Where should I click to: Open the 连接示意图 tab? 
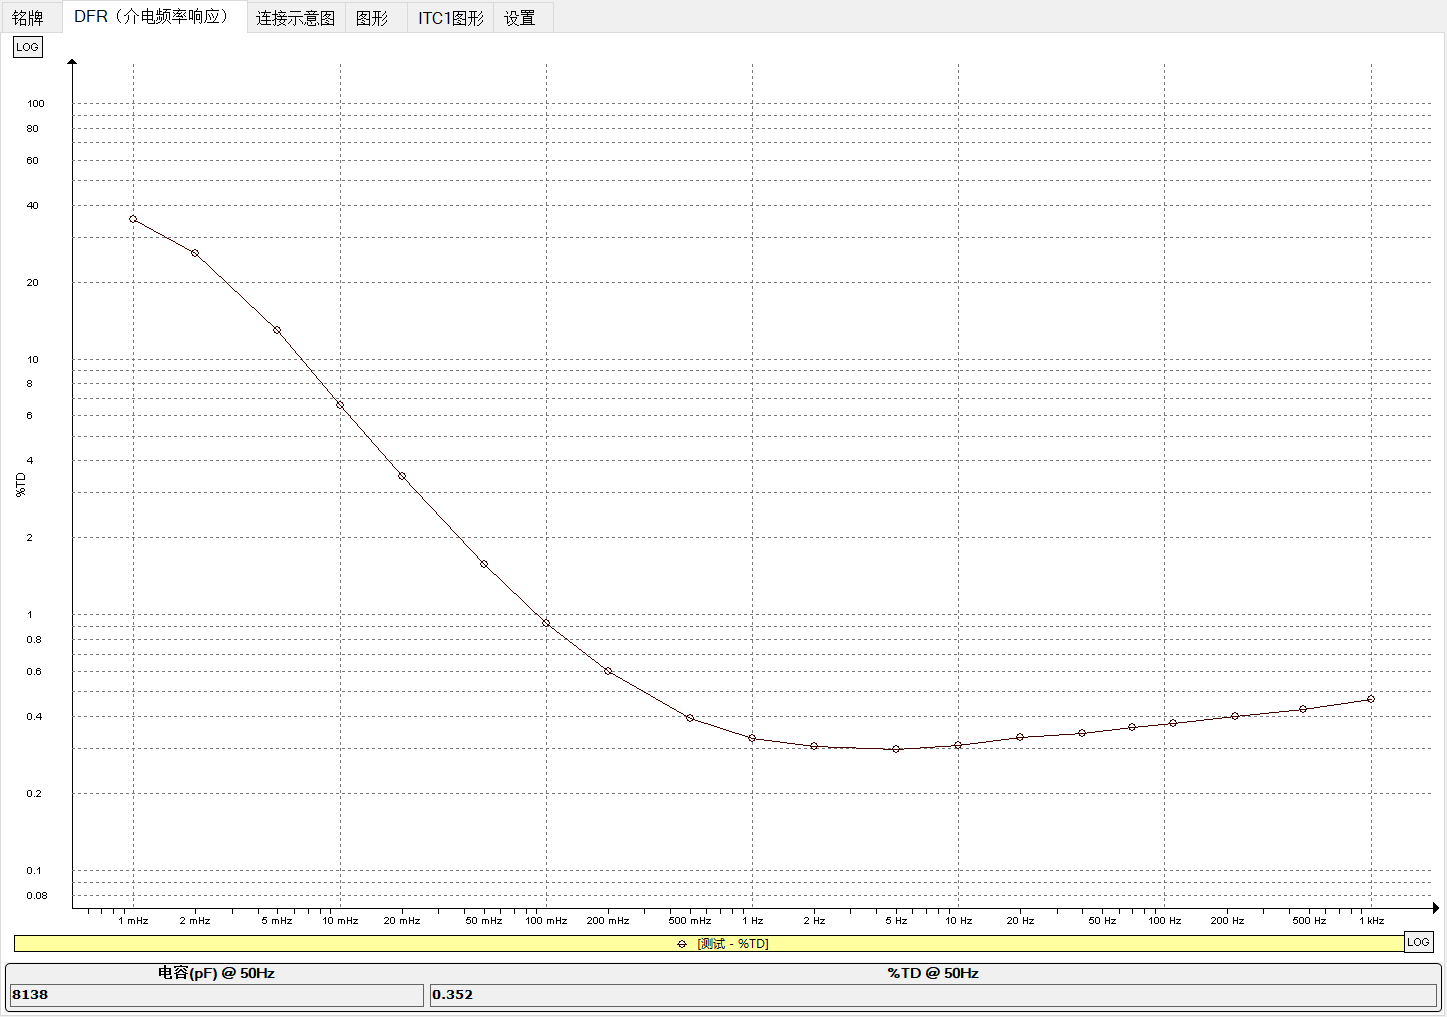coord(295,17)
